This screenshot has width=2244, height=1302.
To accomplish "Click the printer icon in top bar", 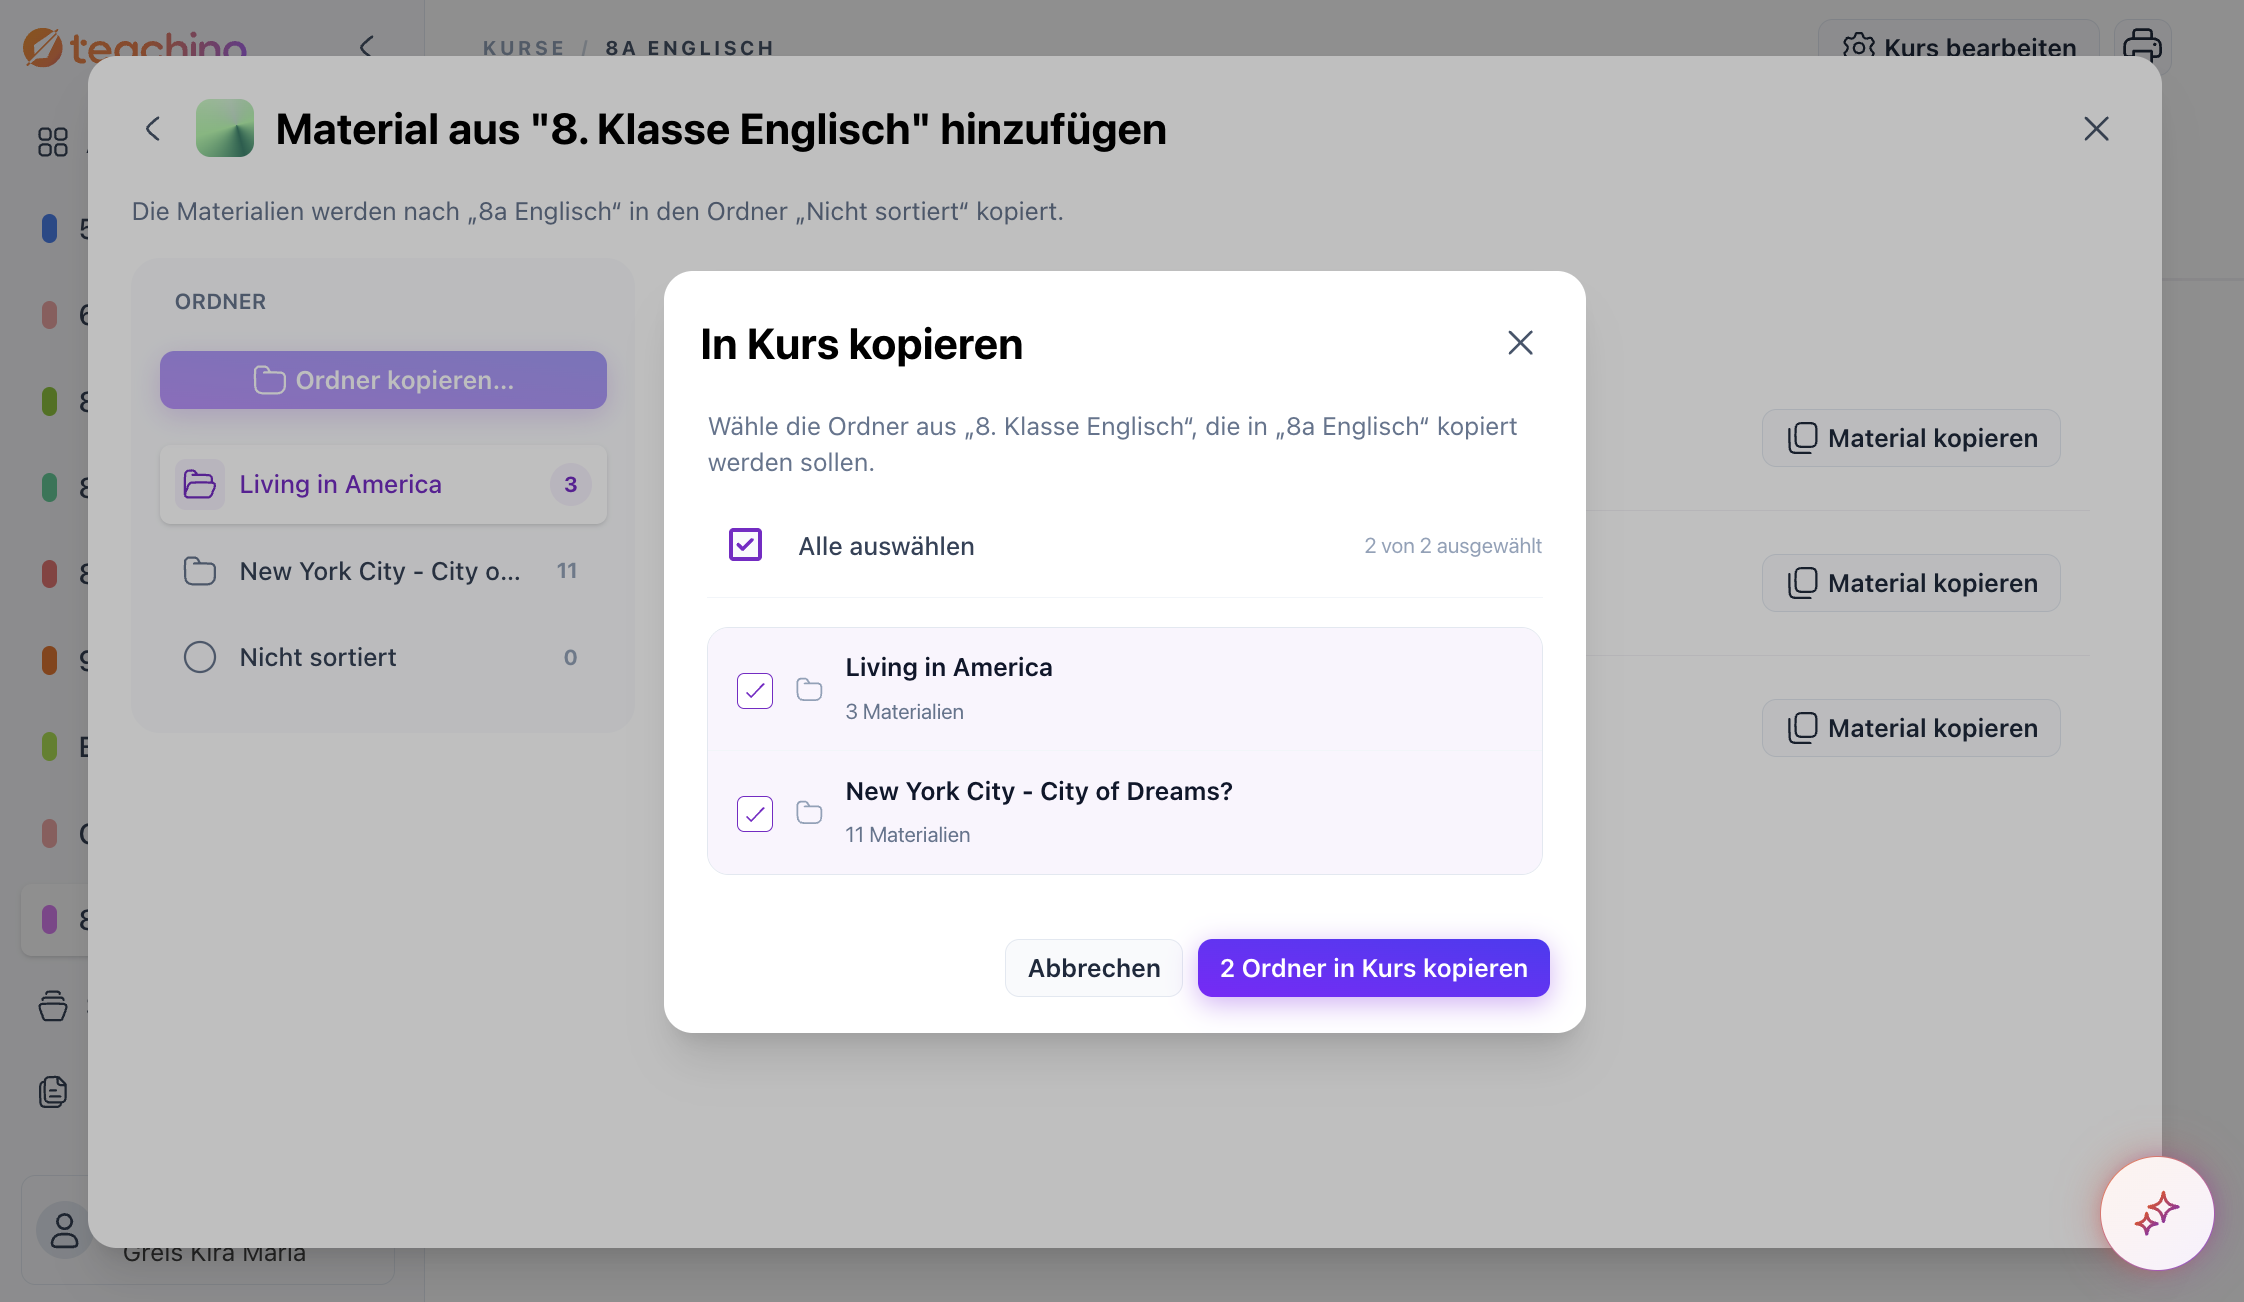I will click(x=2142, y=47).
